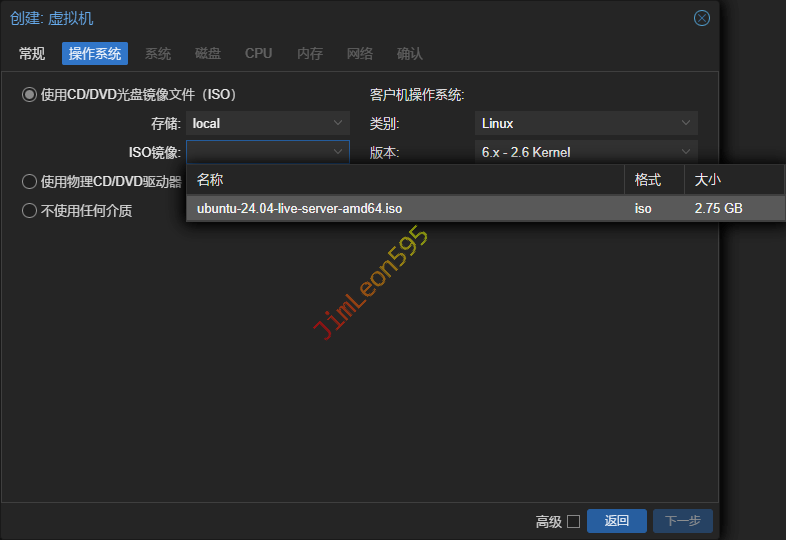Open the 版本 6.x - 2.6 Kernel dropdown
Screen dimensions: 786x540
(686, 152)
